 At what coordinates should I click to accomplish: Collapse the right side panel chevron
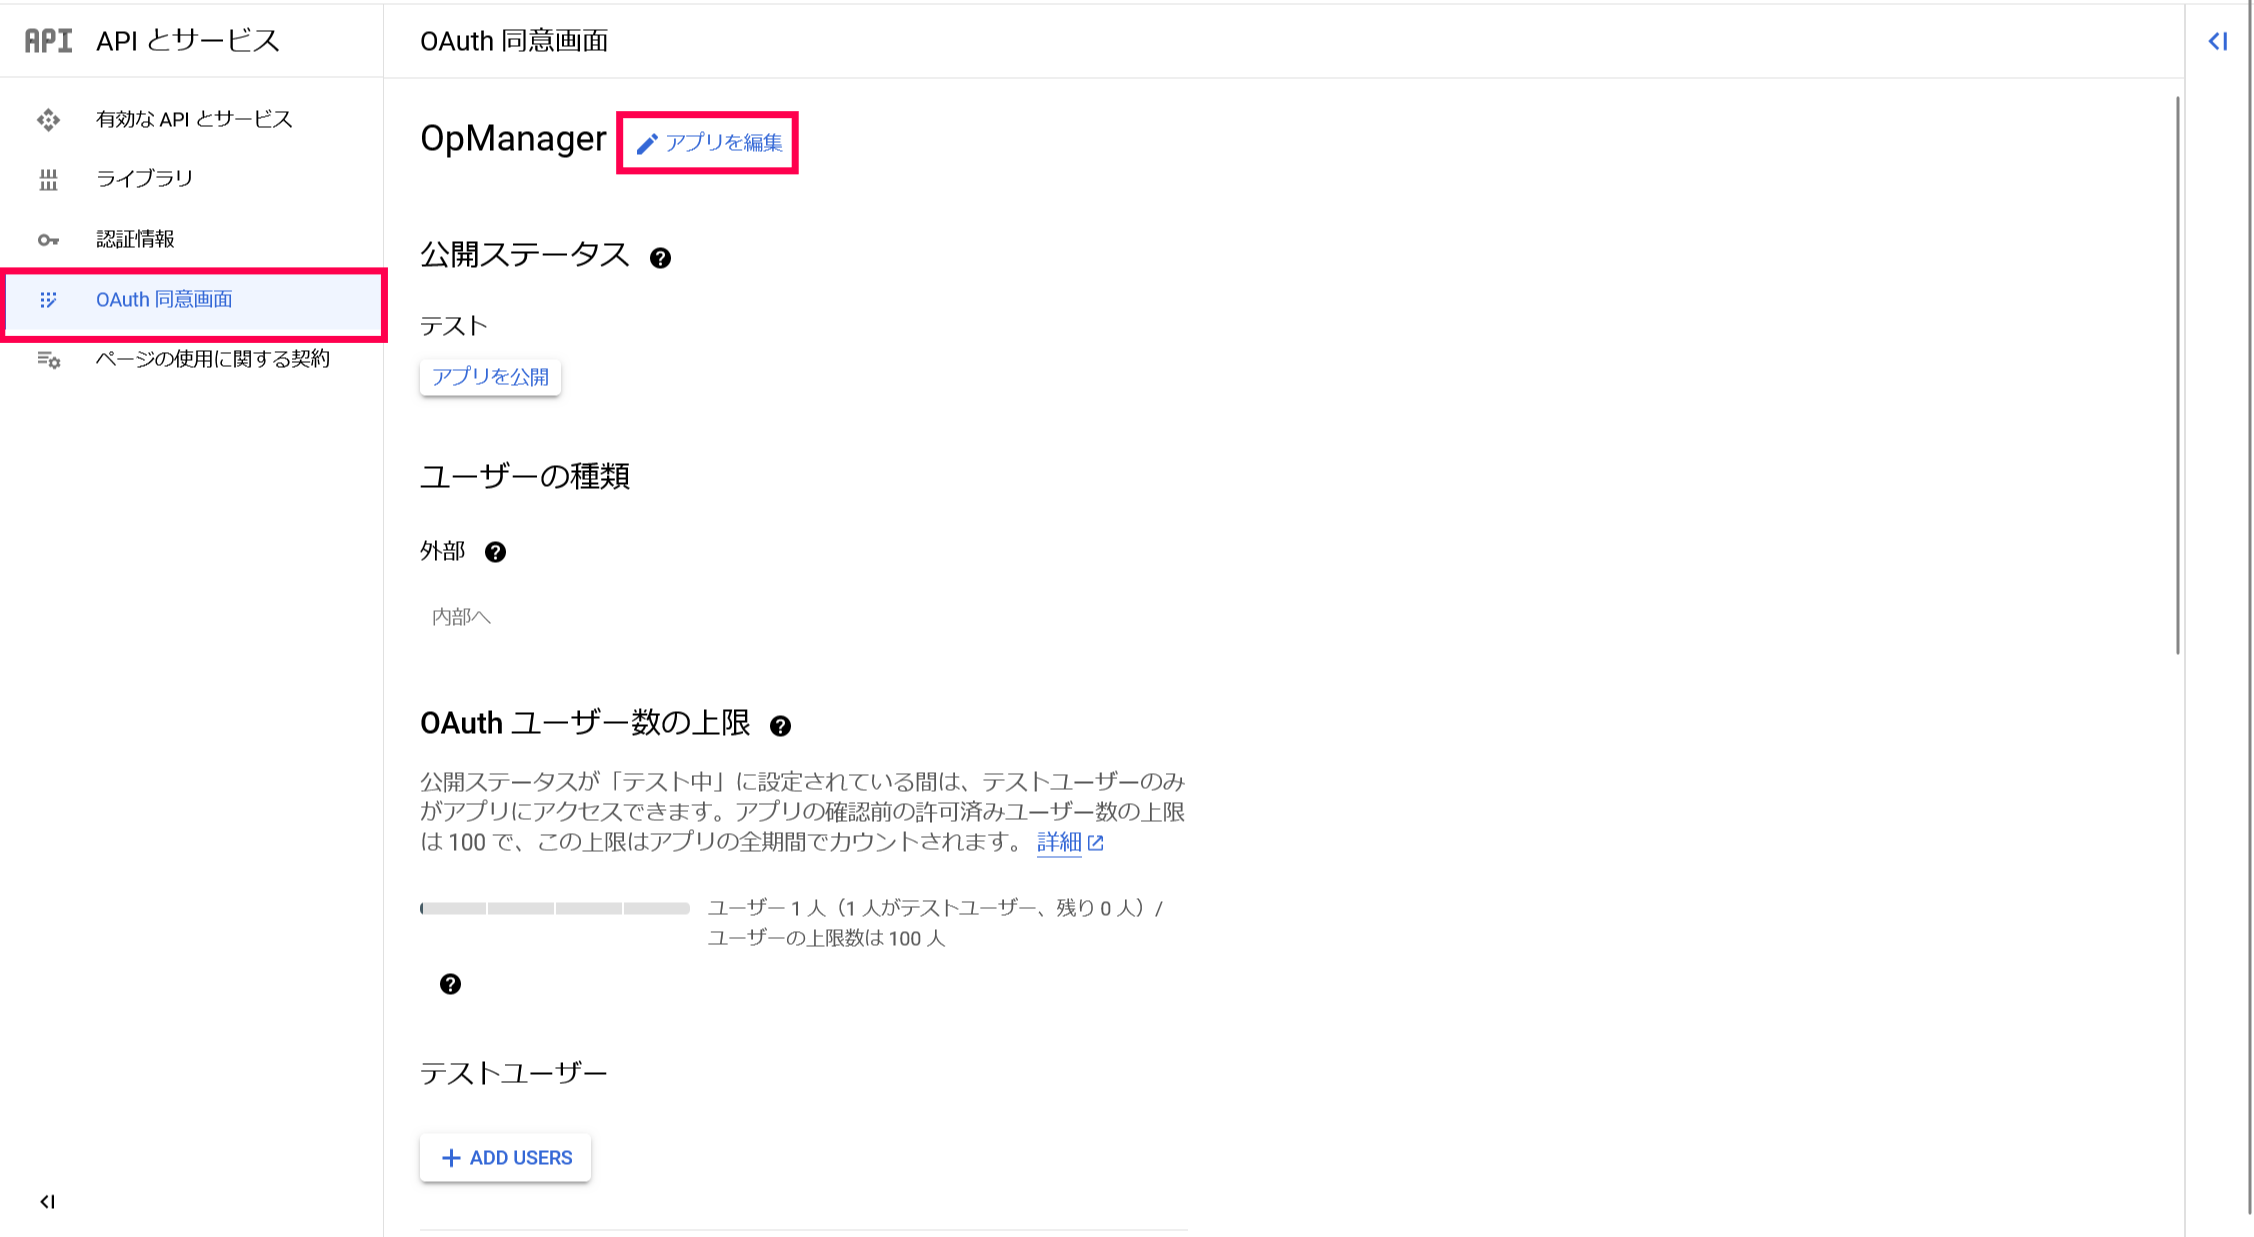pos(2219,41)
